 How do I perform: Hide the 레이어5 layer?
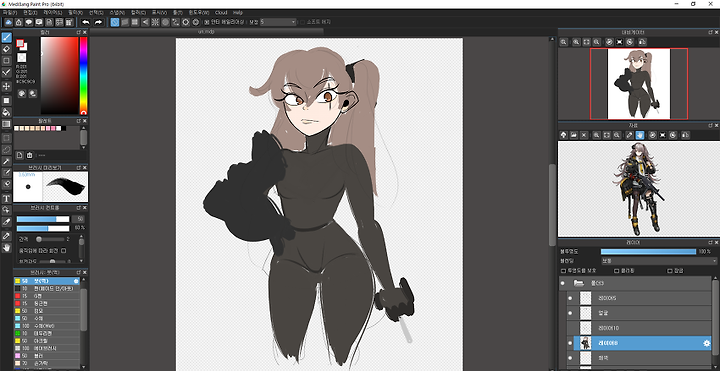(x=570, y=298)
